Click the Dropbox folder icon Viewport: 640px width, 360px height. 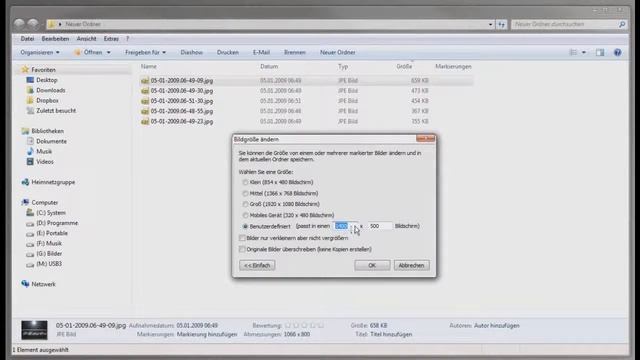pos(30,100)
